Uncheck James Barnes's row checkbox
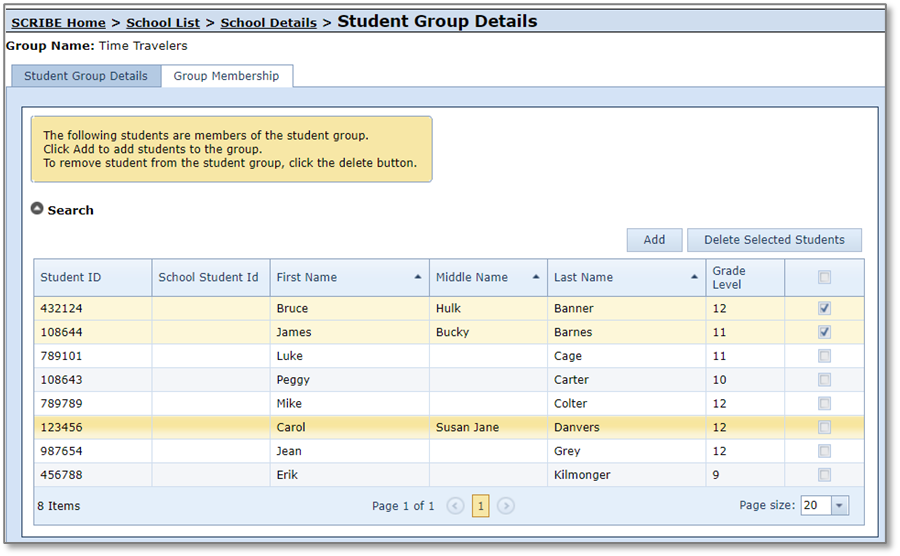Screen dimensions: 900x556 point(824,332)
